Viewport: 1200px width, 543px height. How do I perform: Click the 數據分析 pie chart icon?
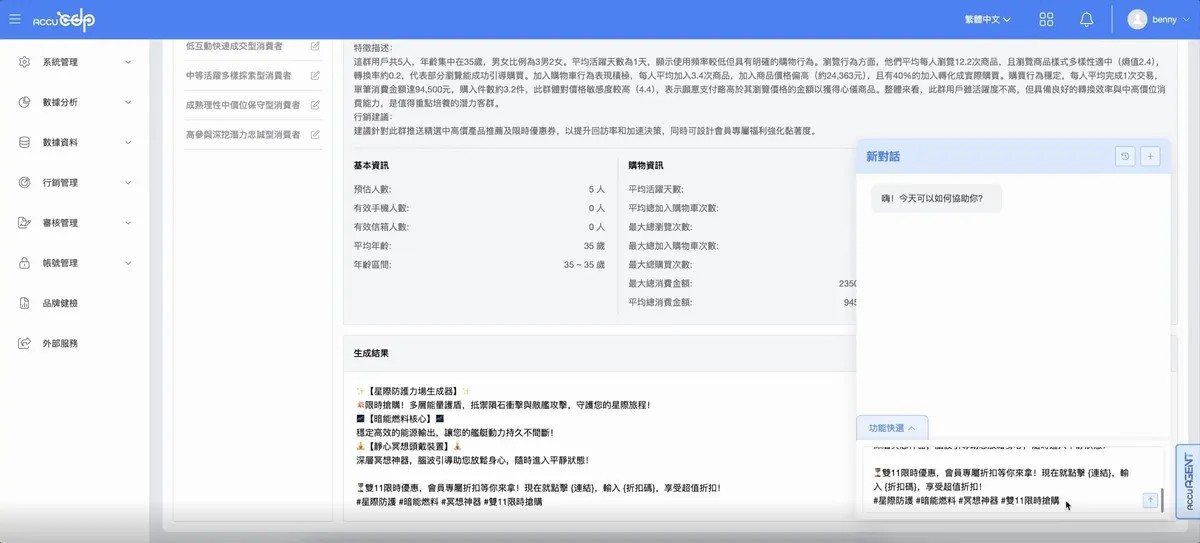pyautogui.click(x=24, y=102)
